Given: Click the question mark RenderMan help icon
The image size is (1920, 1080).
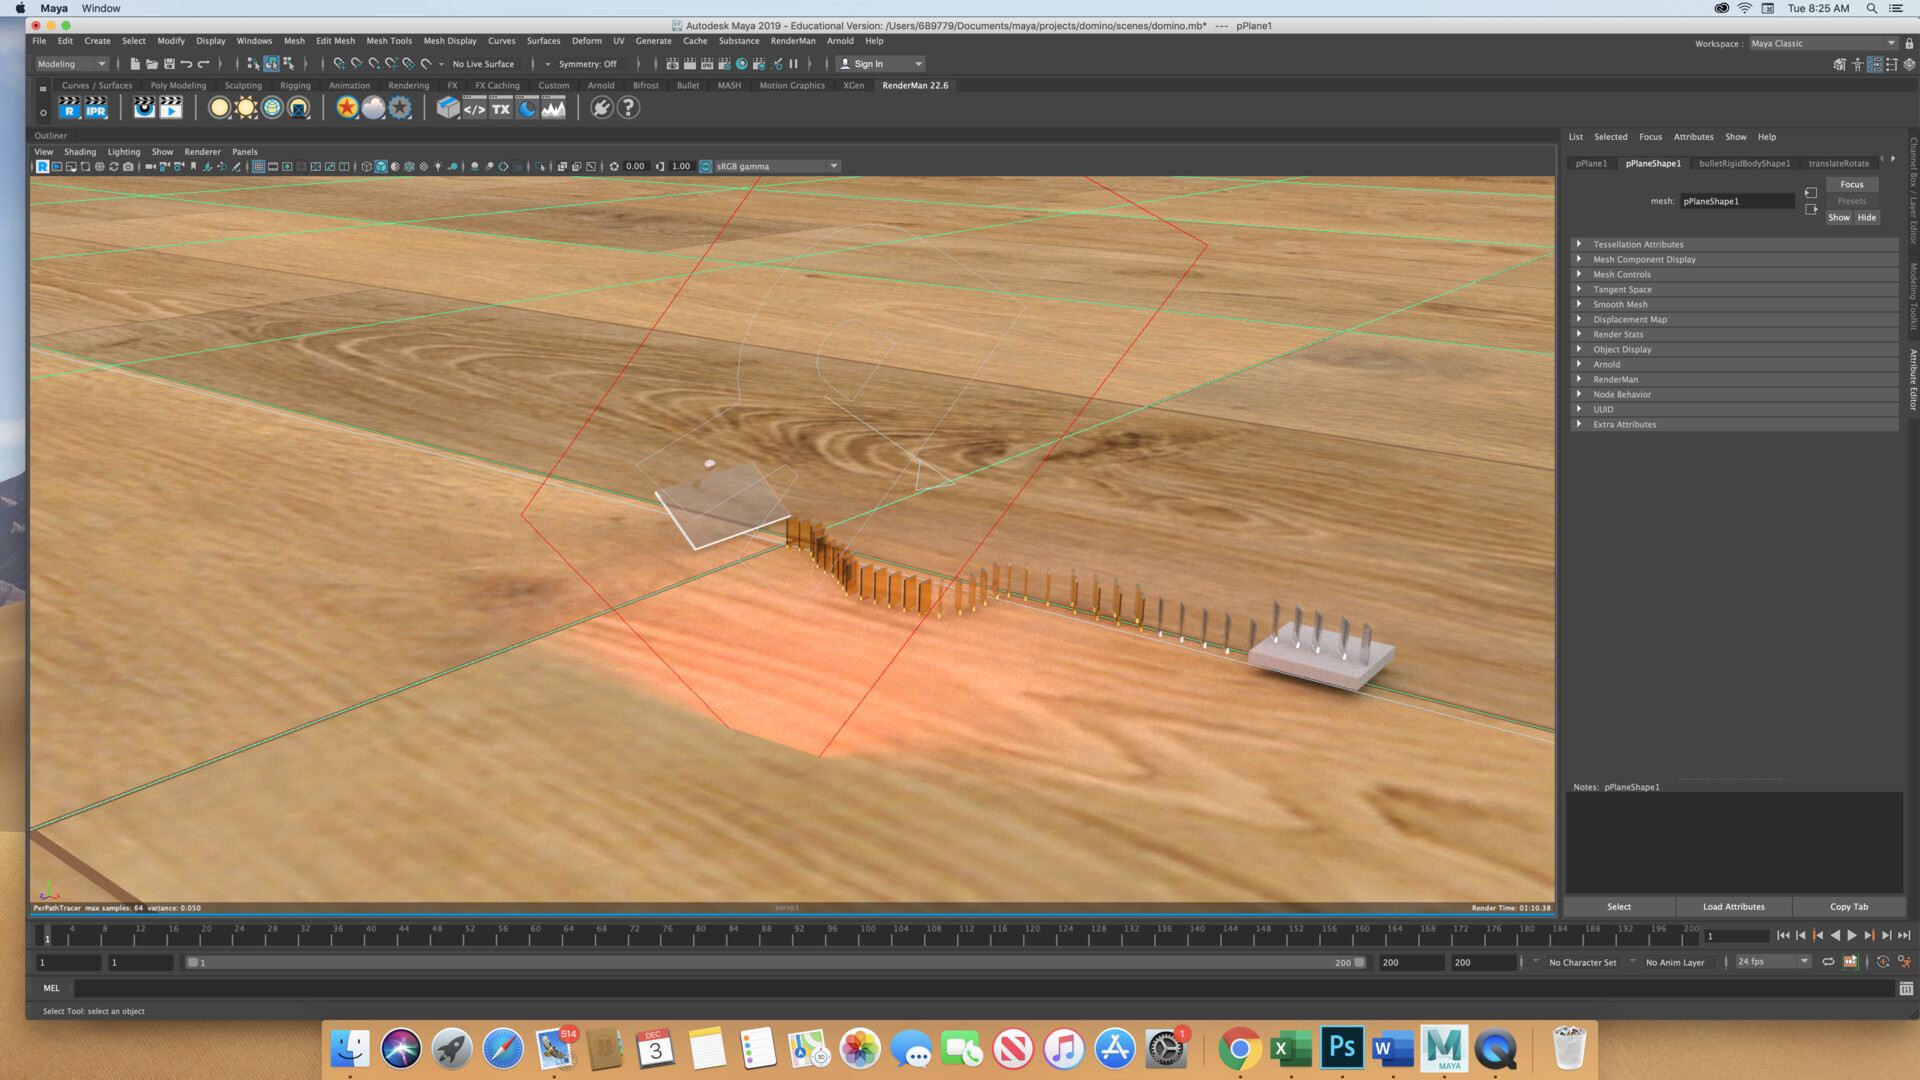Looking at the screenshot, I should coord(628,108).
